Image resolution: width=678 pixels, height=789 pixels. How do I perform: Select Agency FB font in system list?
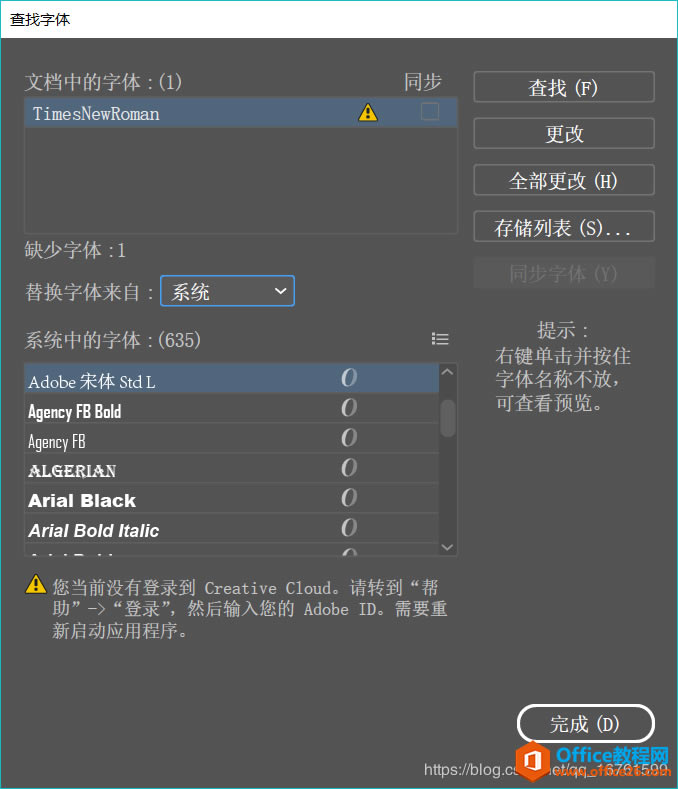pos(57,441)
